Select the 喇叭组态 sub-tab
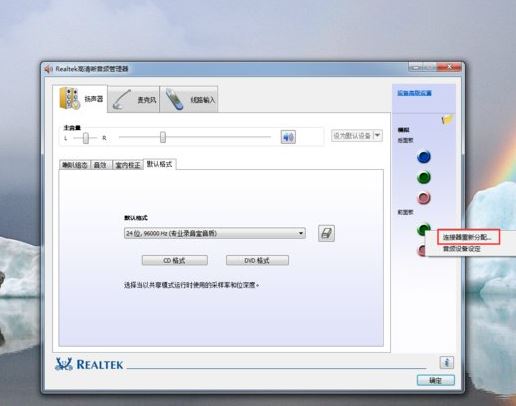 pyautogui.click(x=75, y=165)
